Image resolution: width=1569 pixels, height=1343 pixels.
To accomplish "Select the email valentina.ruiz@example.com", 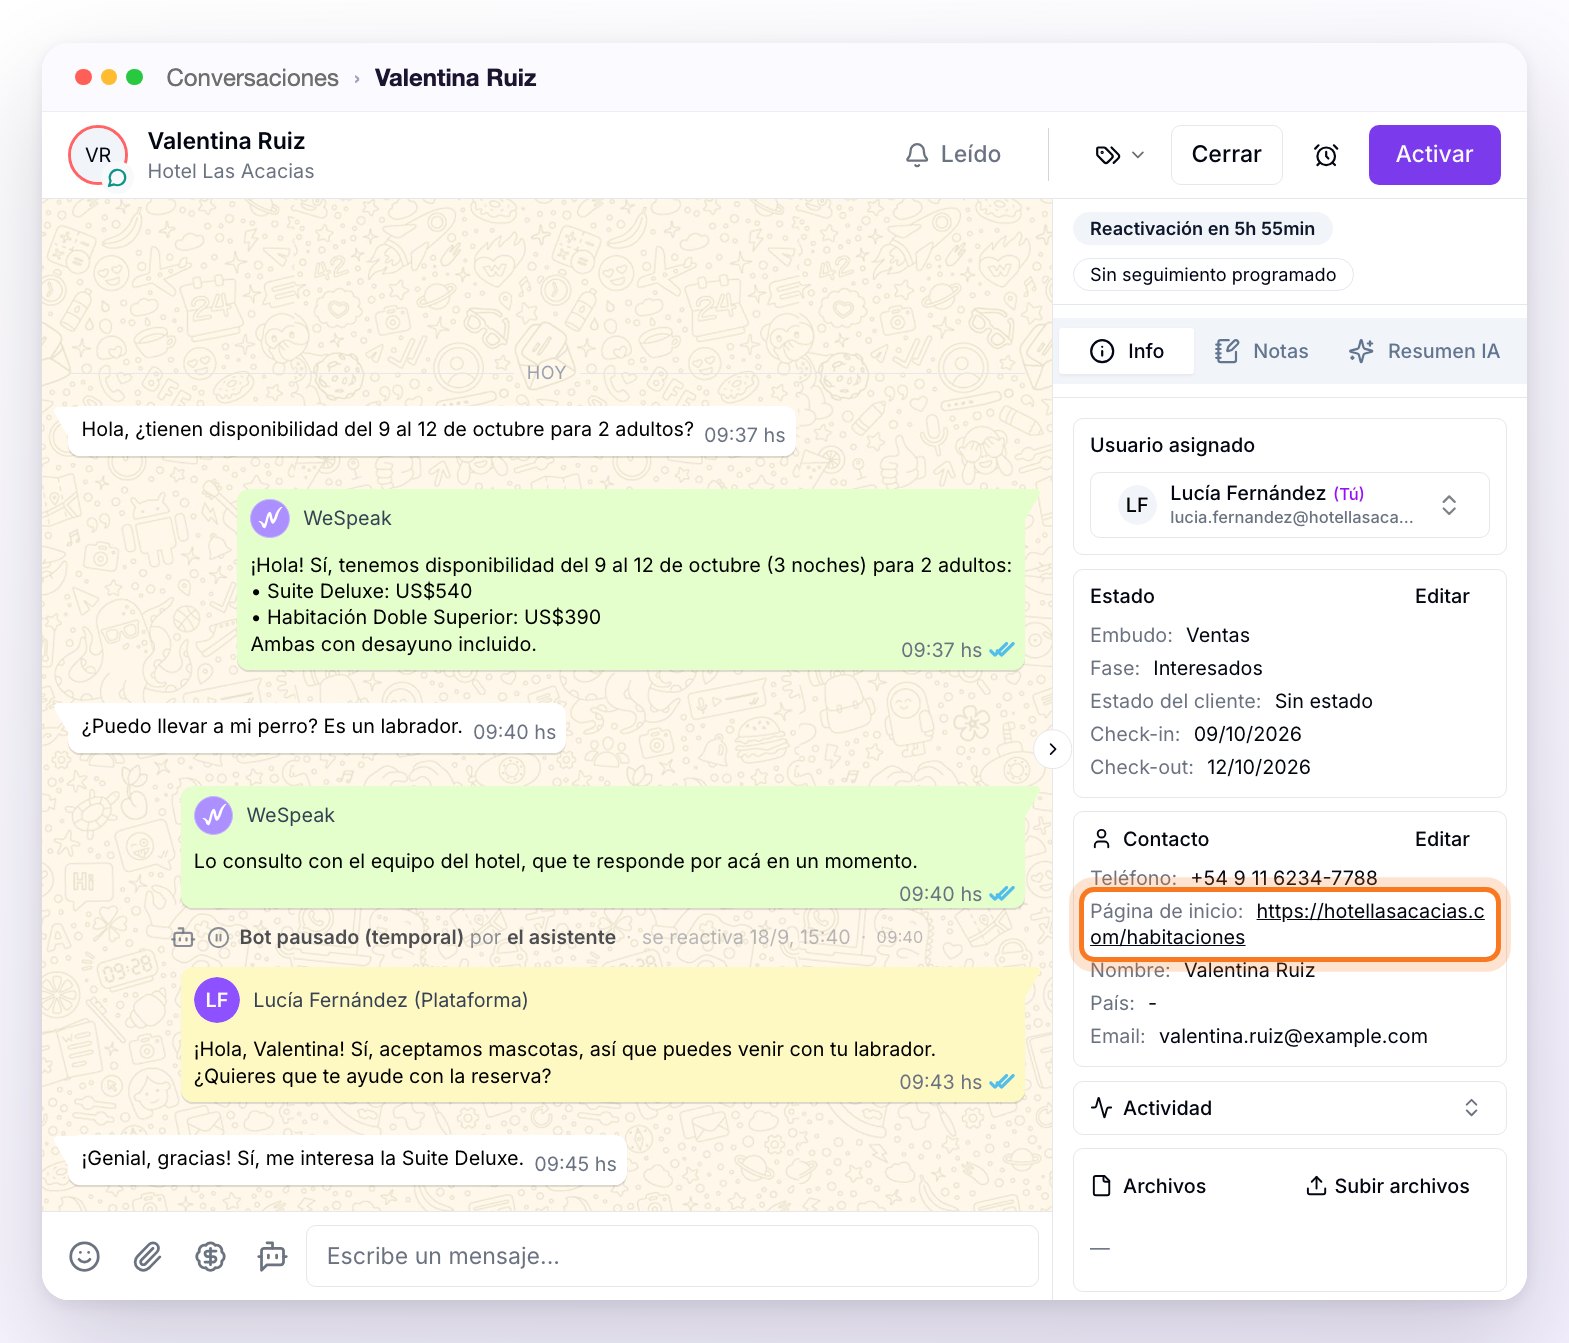I will click(x=1293, y=1036).
